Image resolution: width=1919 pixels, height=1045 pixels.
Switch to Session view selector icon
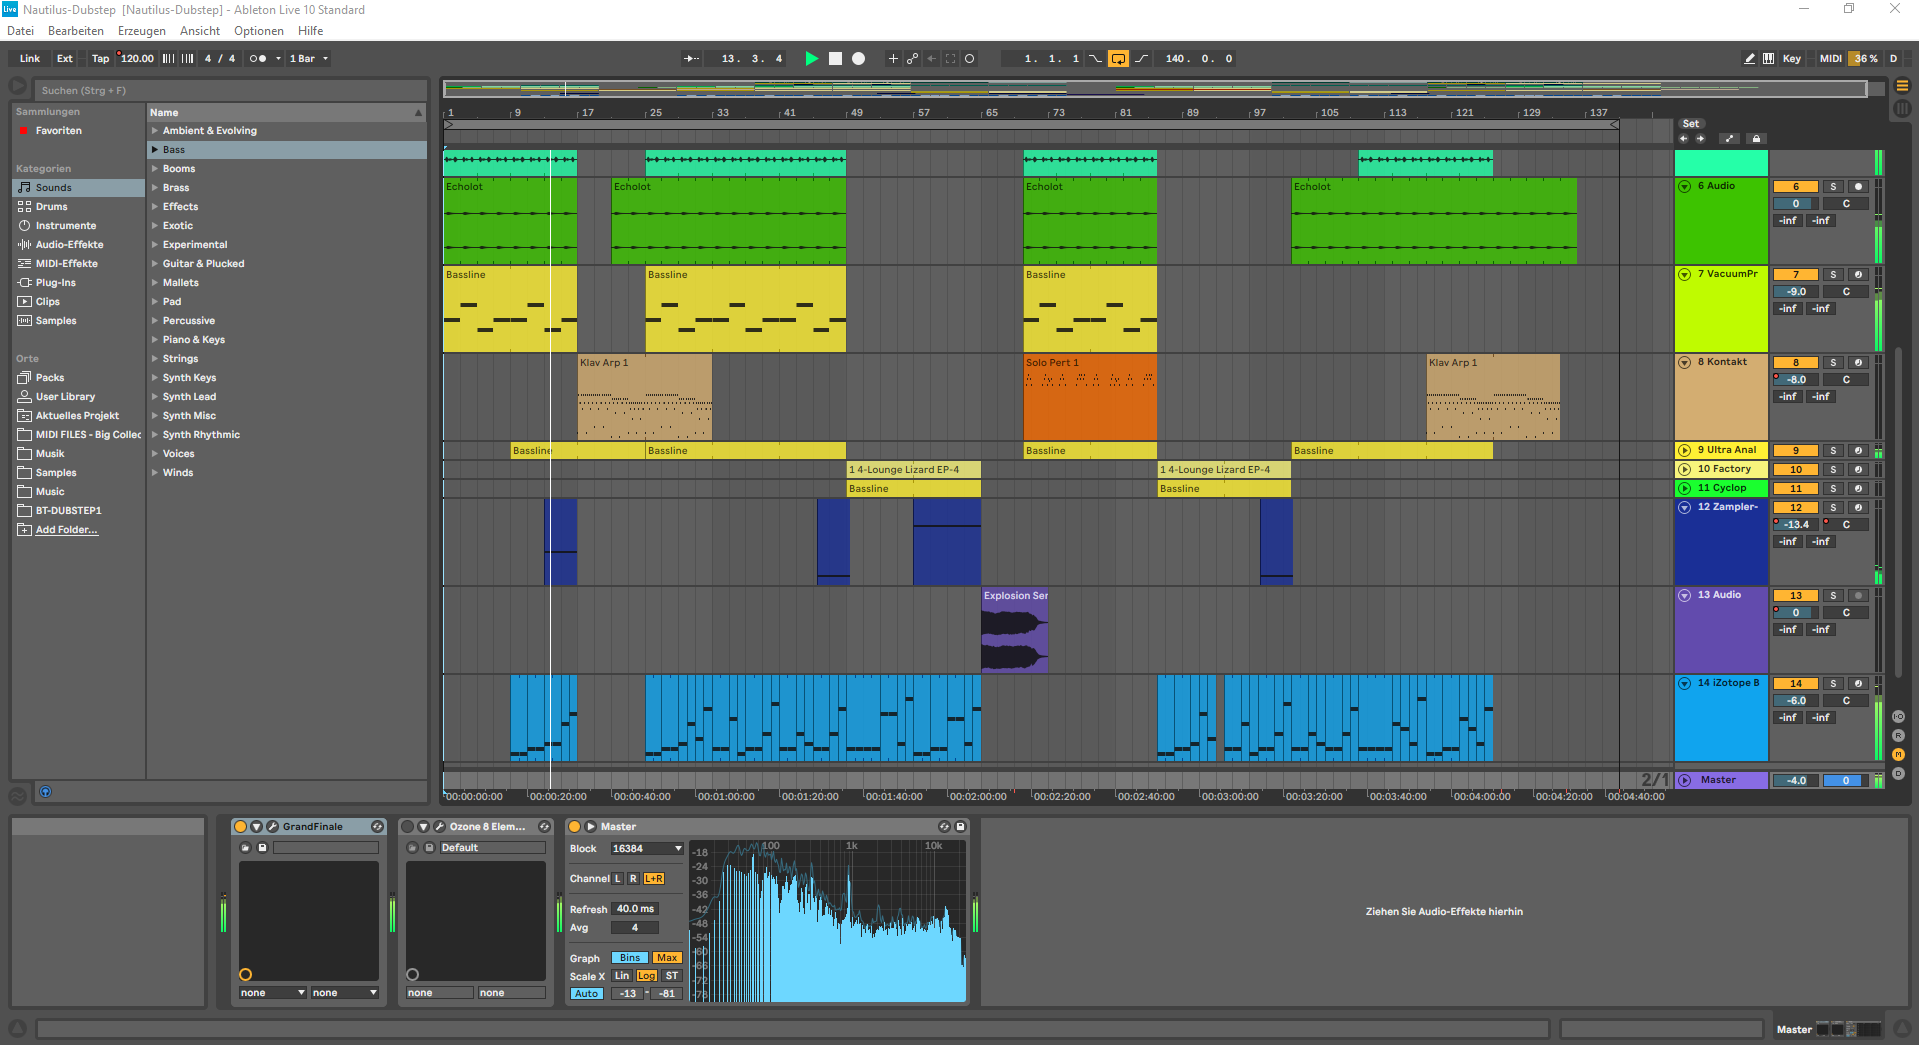pyautogui.click(x=1902, y=108)
